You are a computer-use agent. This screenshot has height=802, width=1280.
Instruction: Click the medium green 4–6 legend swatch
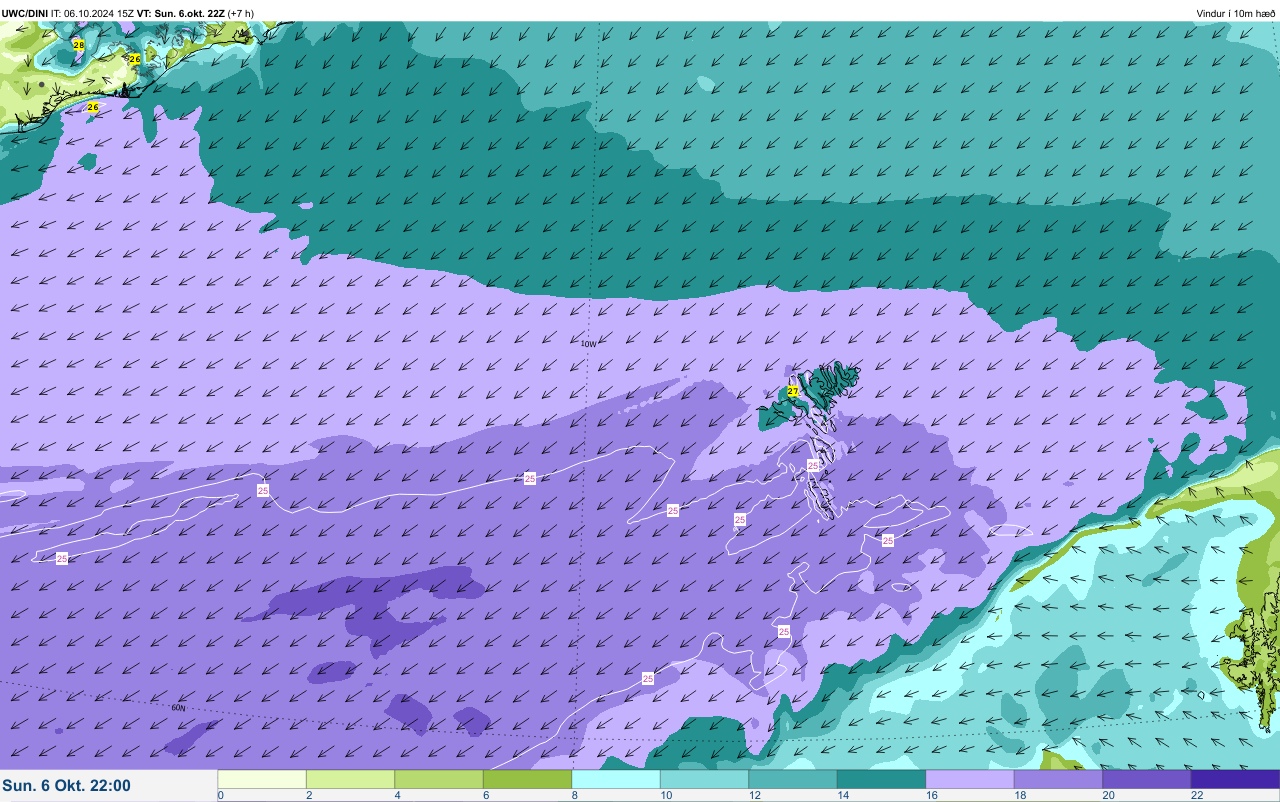coord(439,779)
